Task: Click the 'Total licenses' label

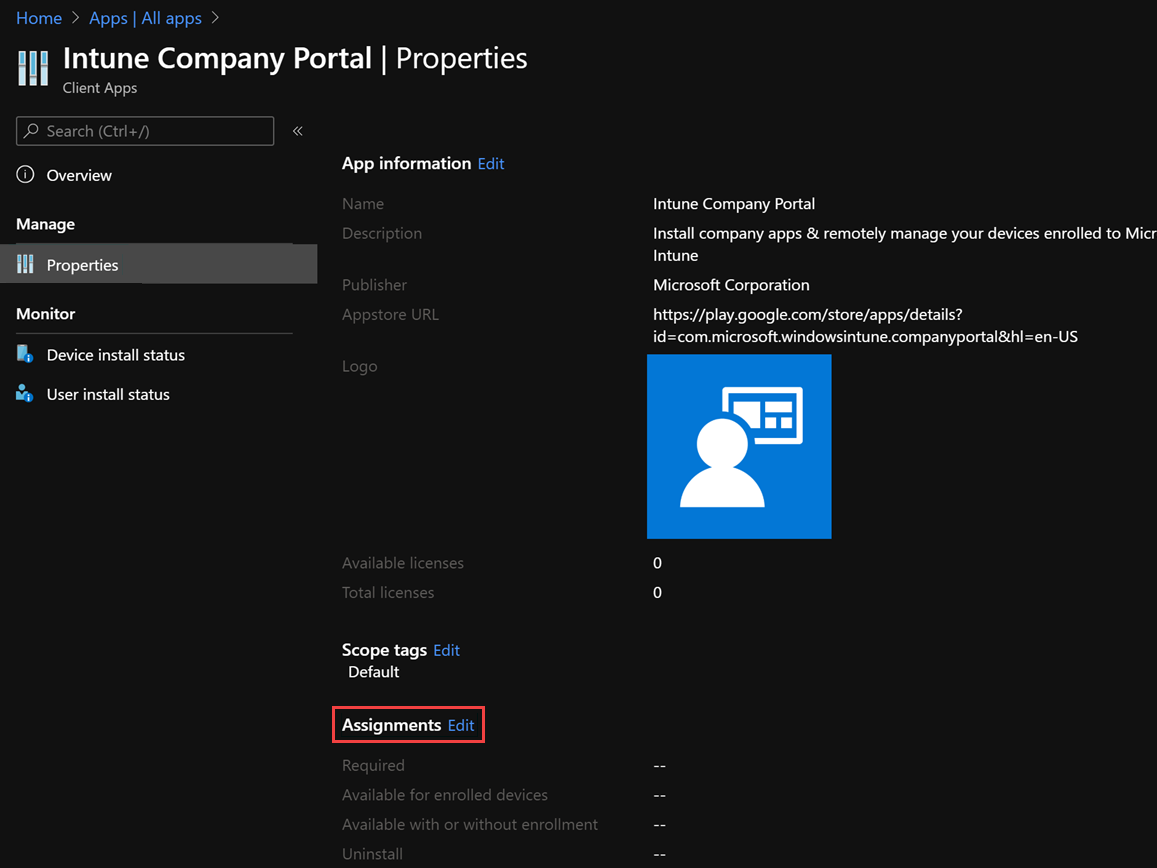Action: coord(388,593)
